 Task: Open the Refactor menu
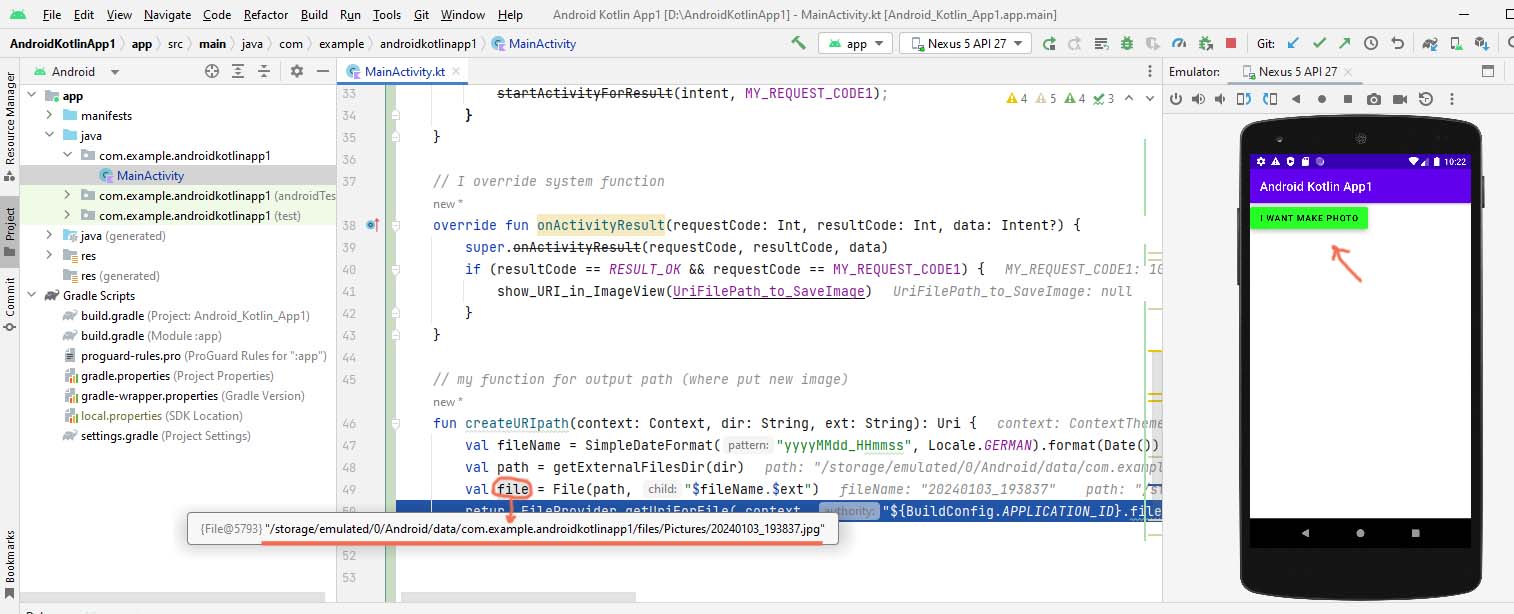tap(266, 15)
